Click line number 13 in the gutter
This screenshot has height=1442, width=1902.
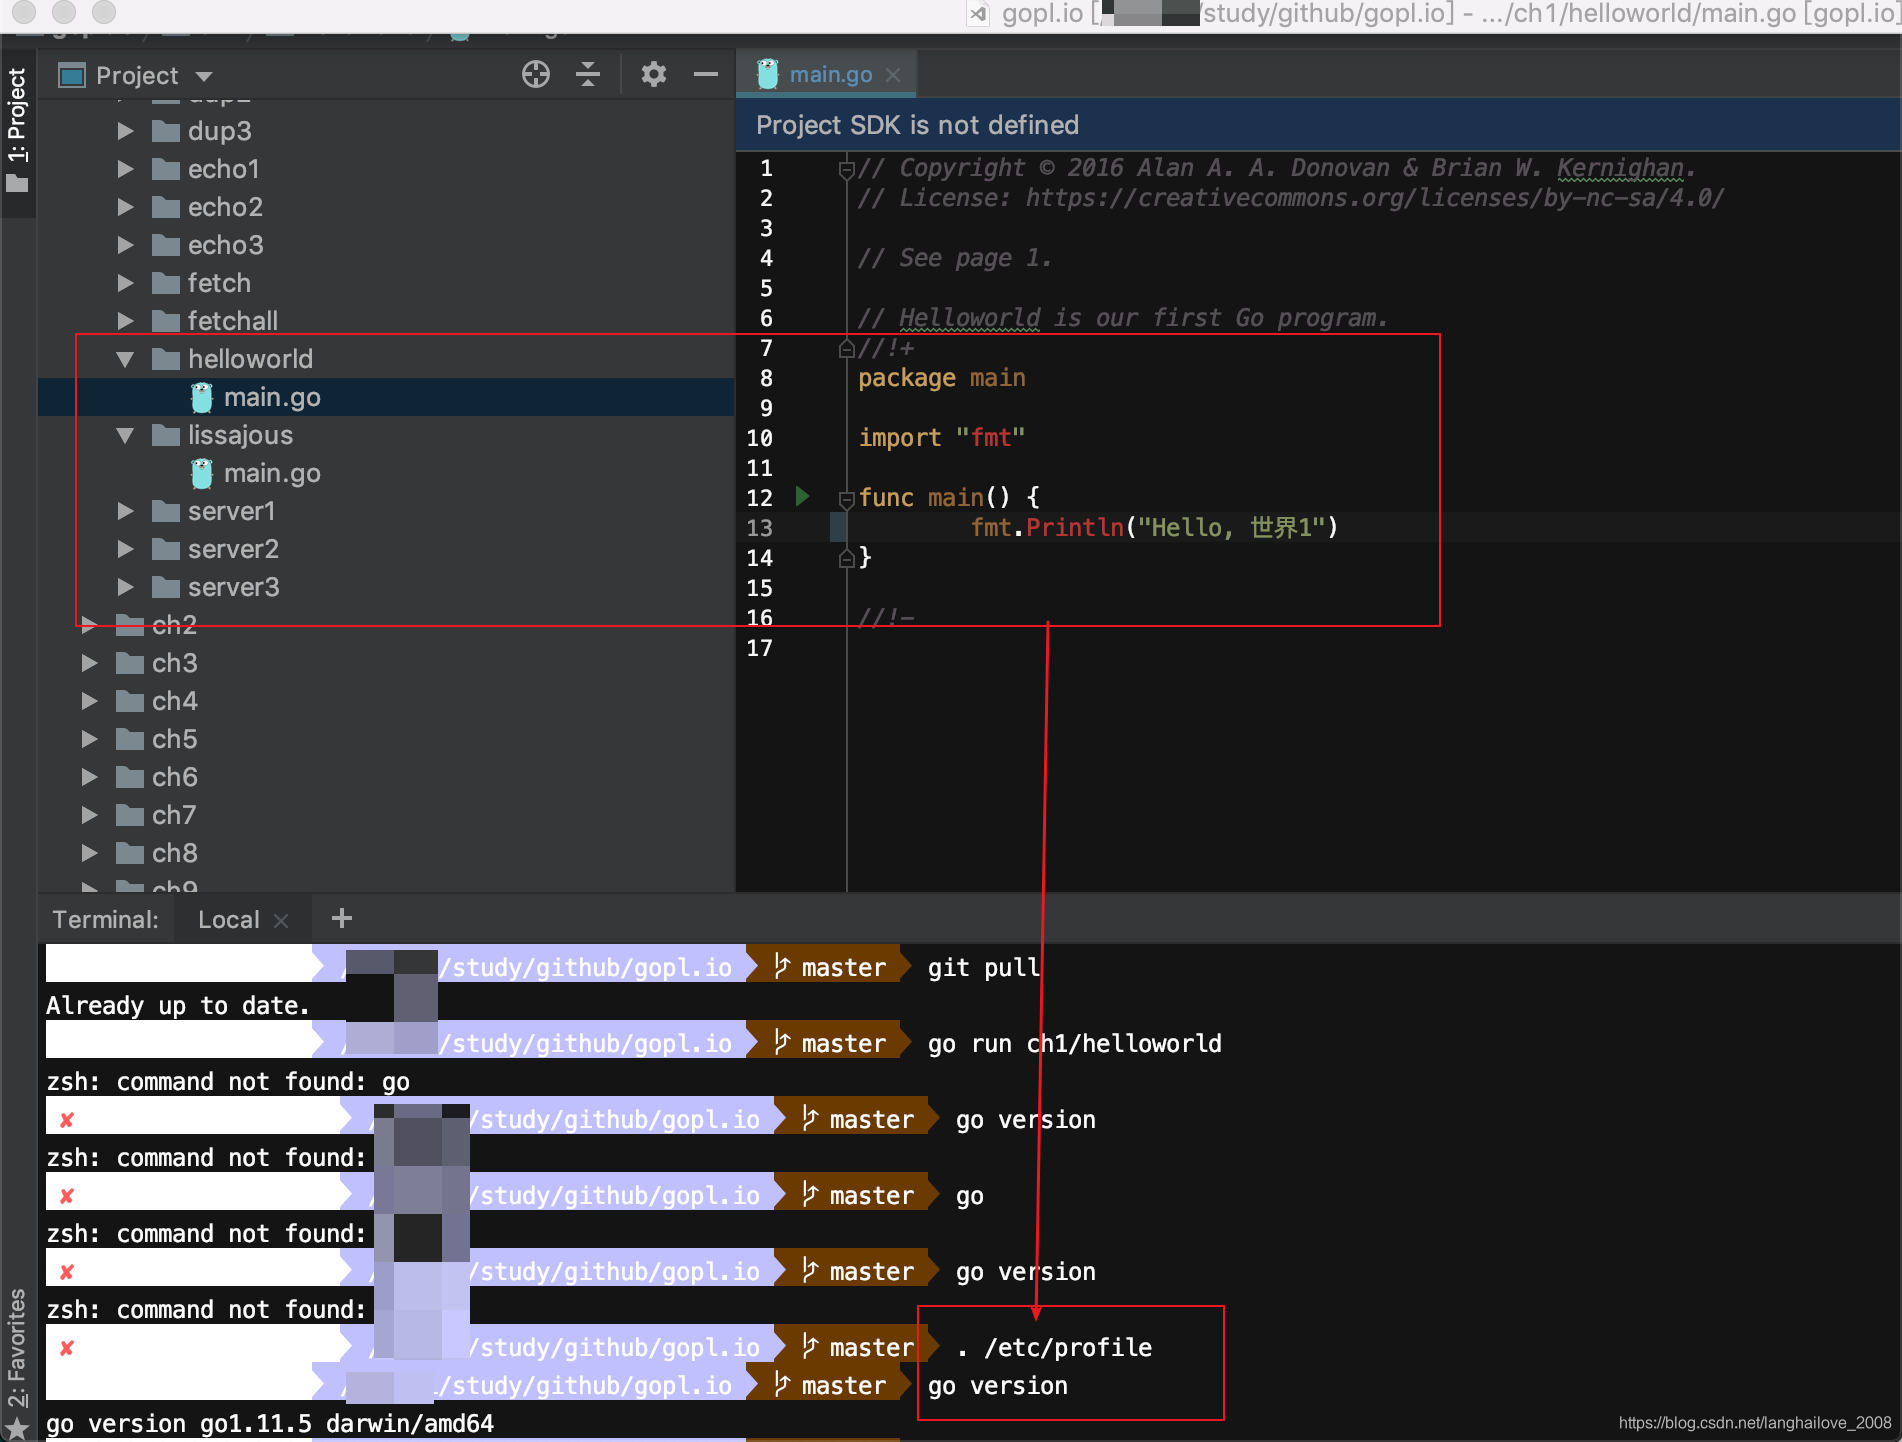pyautogui.click(x=759, y=528)
